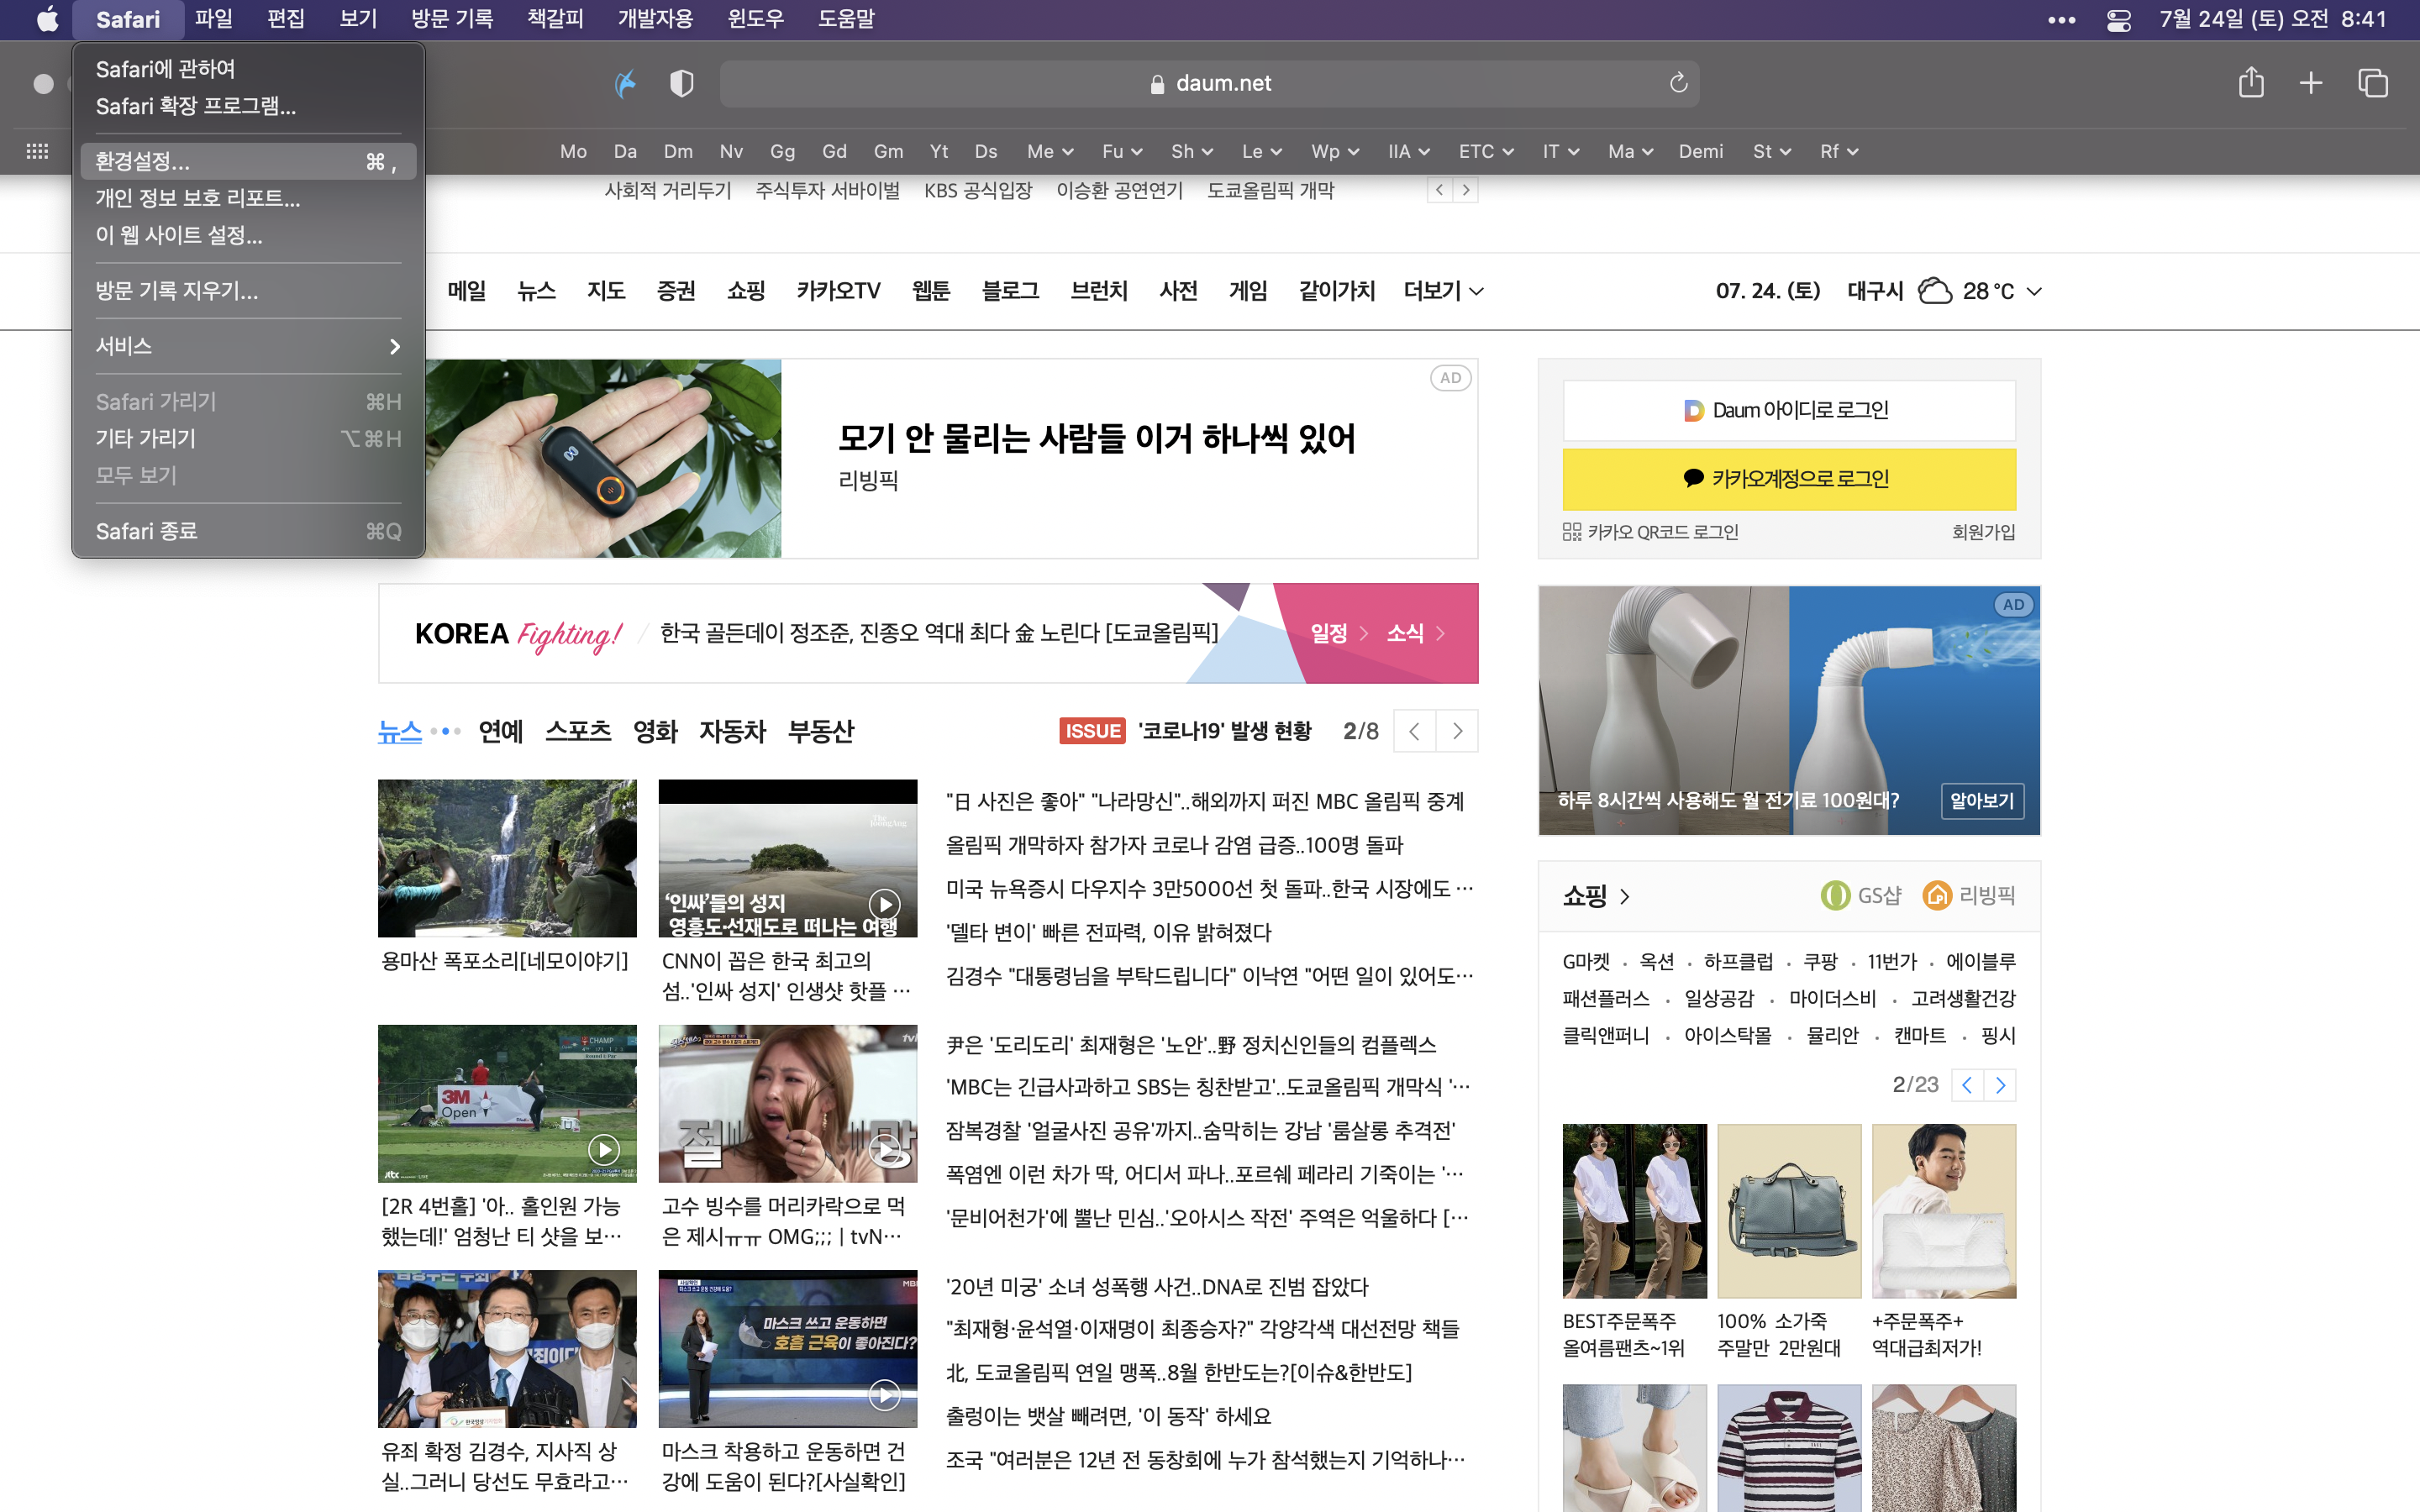Viewport: 2420px width, 1512px height.
Task: Click Daum 아이디로 로그인 button
Action: [x=1789, y=410]
